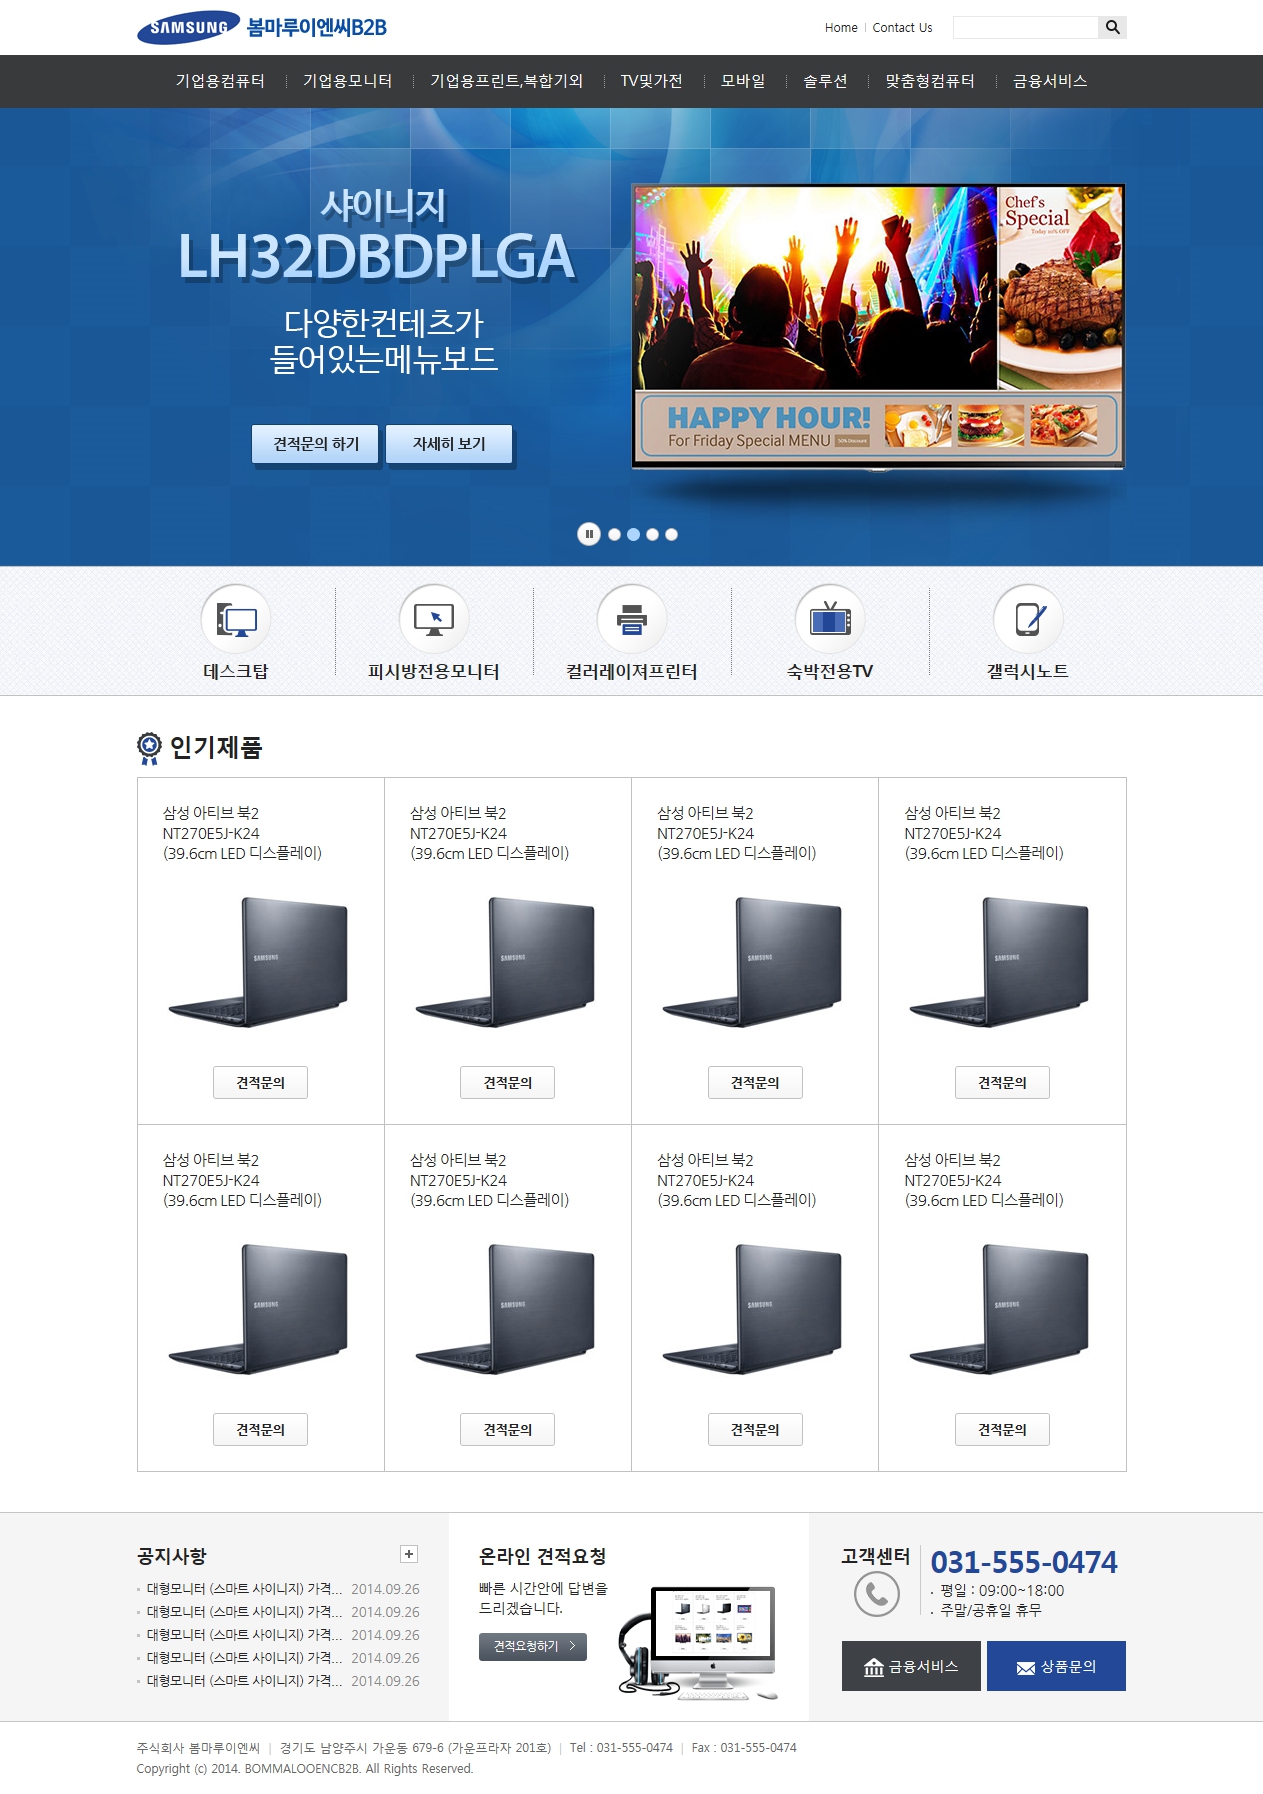Click the 인기제품 heading
The height and width of the screenshot is (1794, 1263).
click(x=215, y=747)
